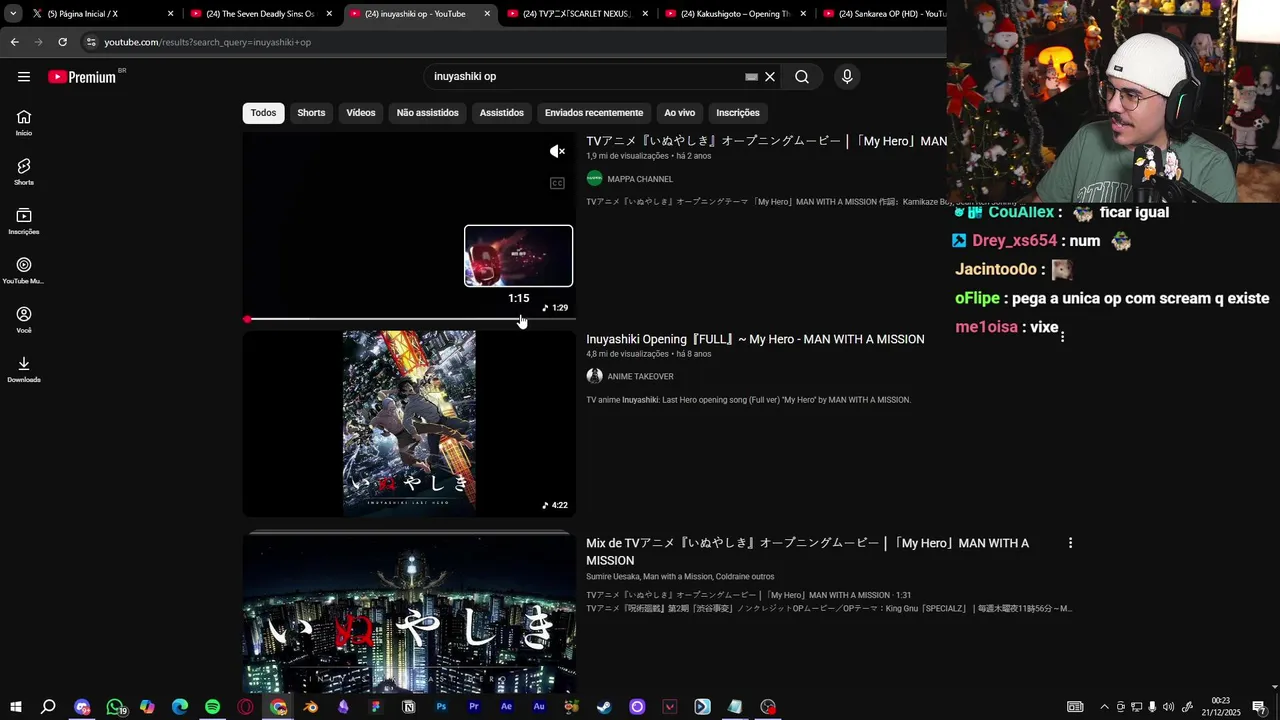The width and height of the screenshot is (1280, 720).
Task: Open Você in the sidebar
Action: coord(24,320)
